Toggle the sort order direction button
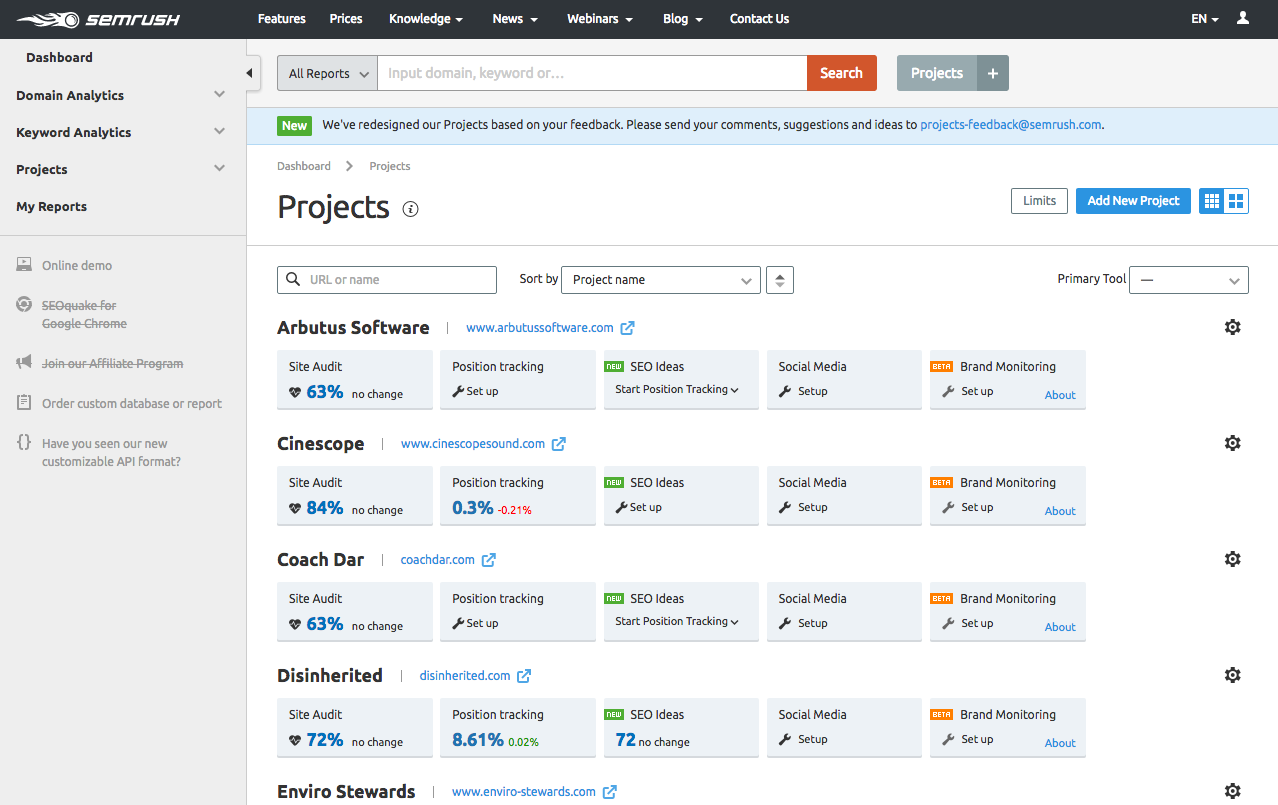The height and width of the screenshot is (805, 1278). (780, 280)
